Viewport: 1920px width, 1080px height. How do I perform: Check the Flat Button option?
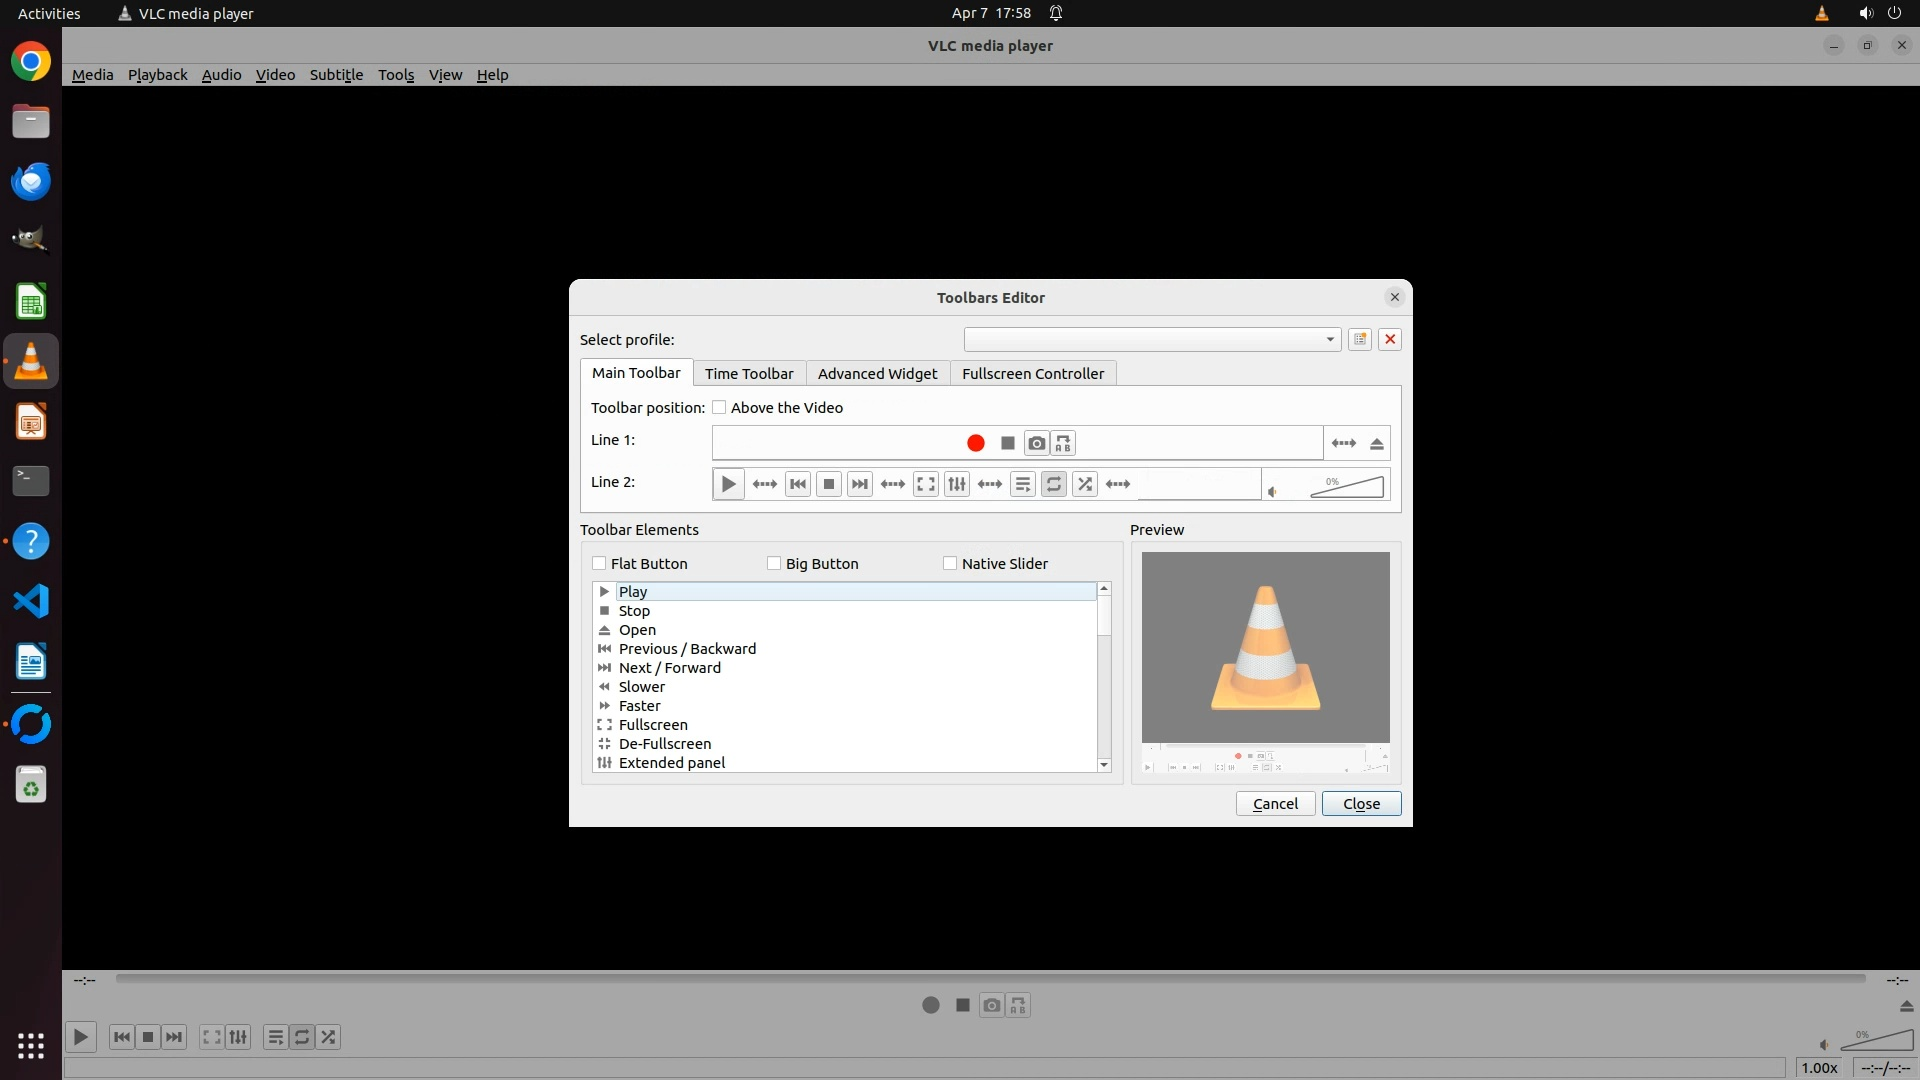tap(599, 563)
